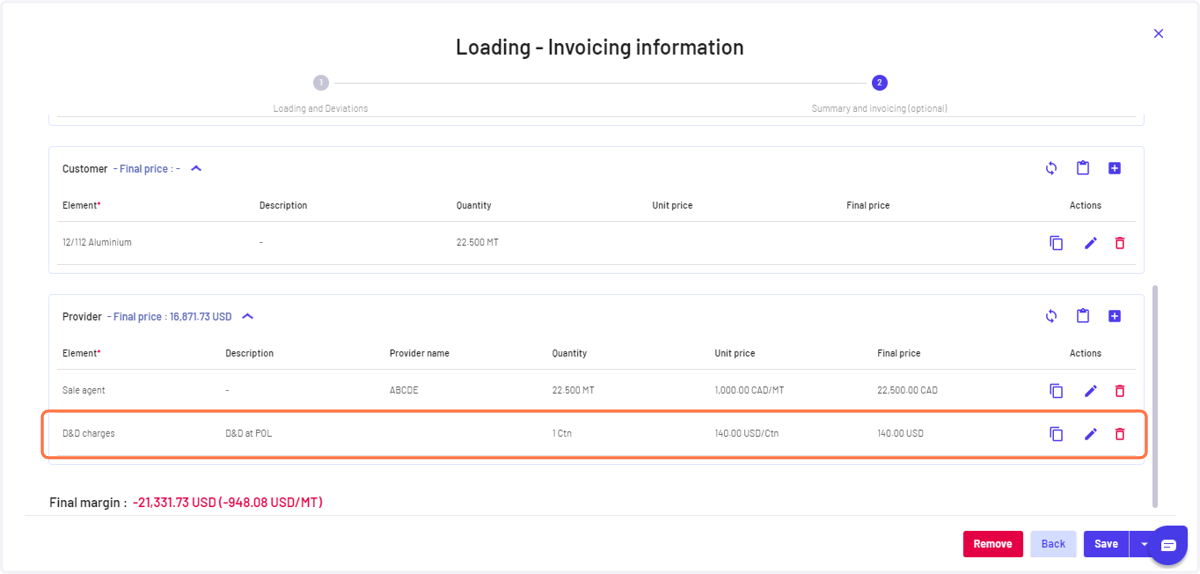Click the Customer Description column header
This screenshot has height=574, width=1200.
coord(283,205)
